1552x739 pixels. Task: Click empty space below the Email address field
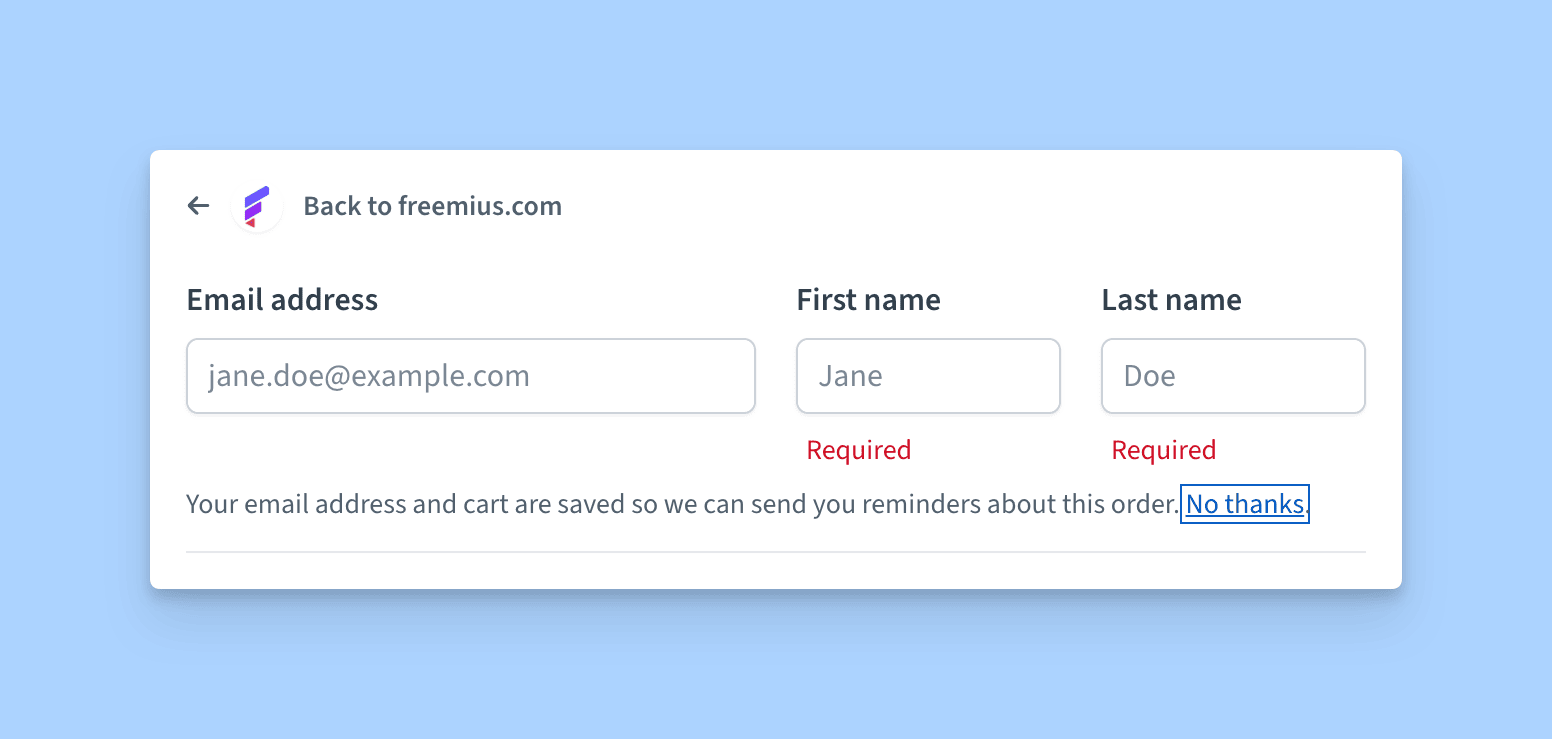(x=470, y=450)
